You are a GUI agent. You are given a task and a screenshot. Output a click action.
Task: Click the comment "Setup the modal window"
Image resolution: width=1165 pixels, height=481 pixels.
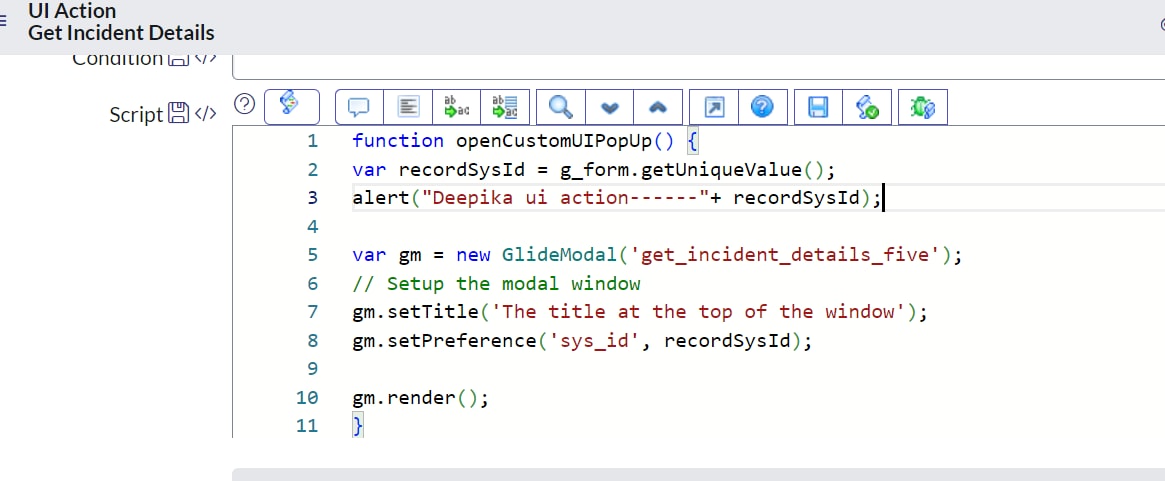(496, 283)
